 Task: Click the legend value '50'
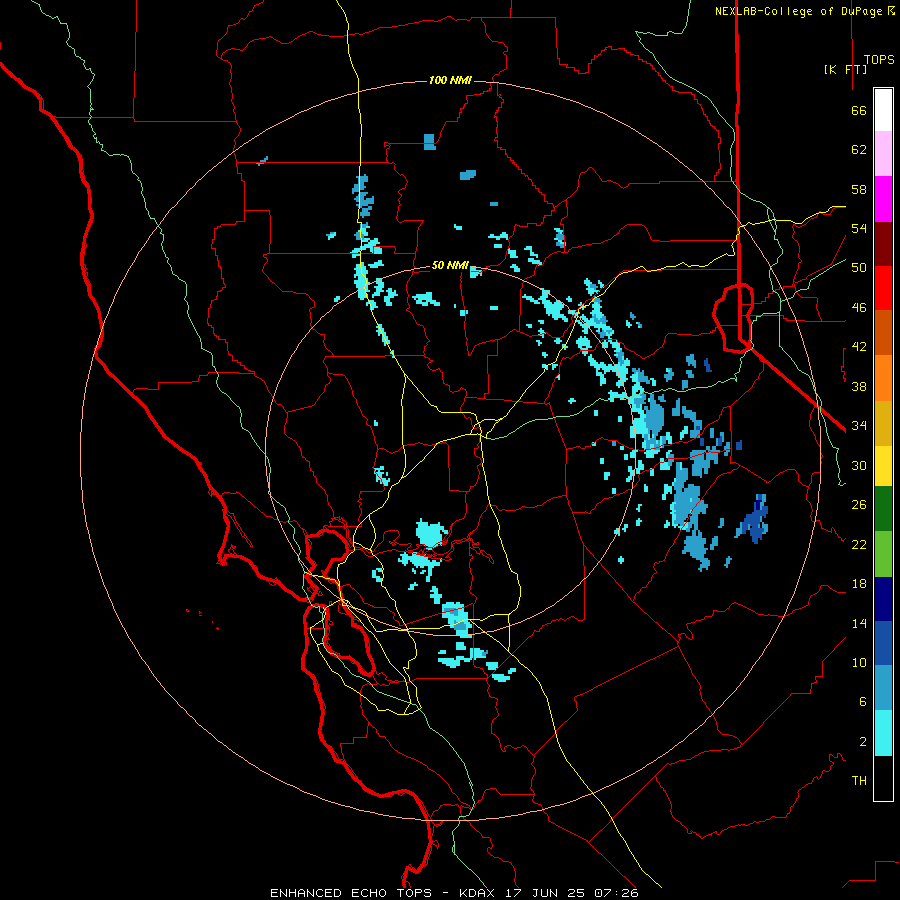859,268
